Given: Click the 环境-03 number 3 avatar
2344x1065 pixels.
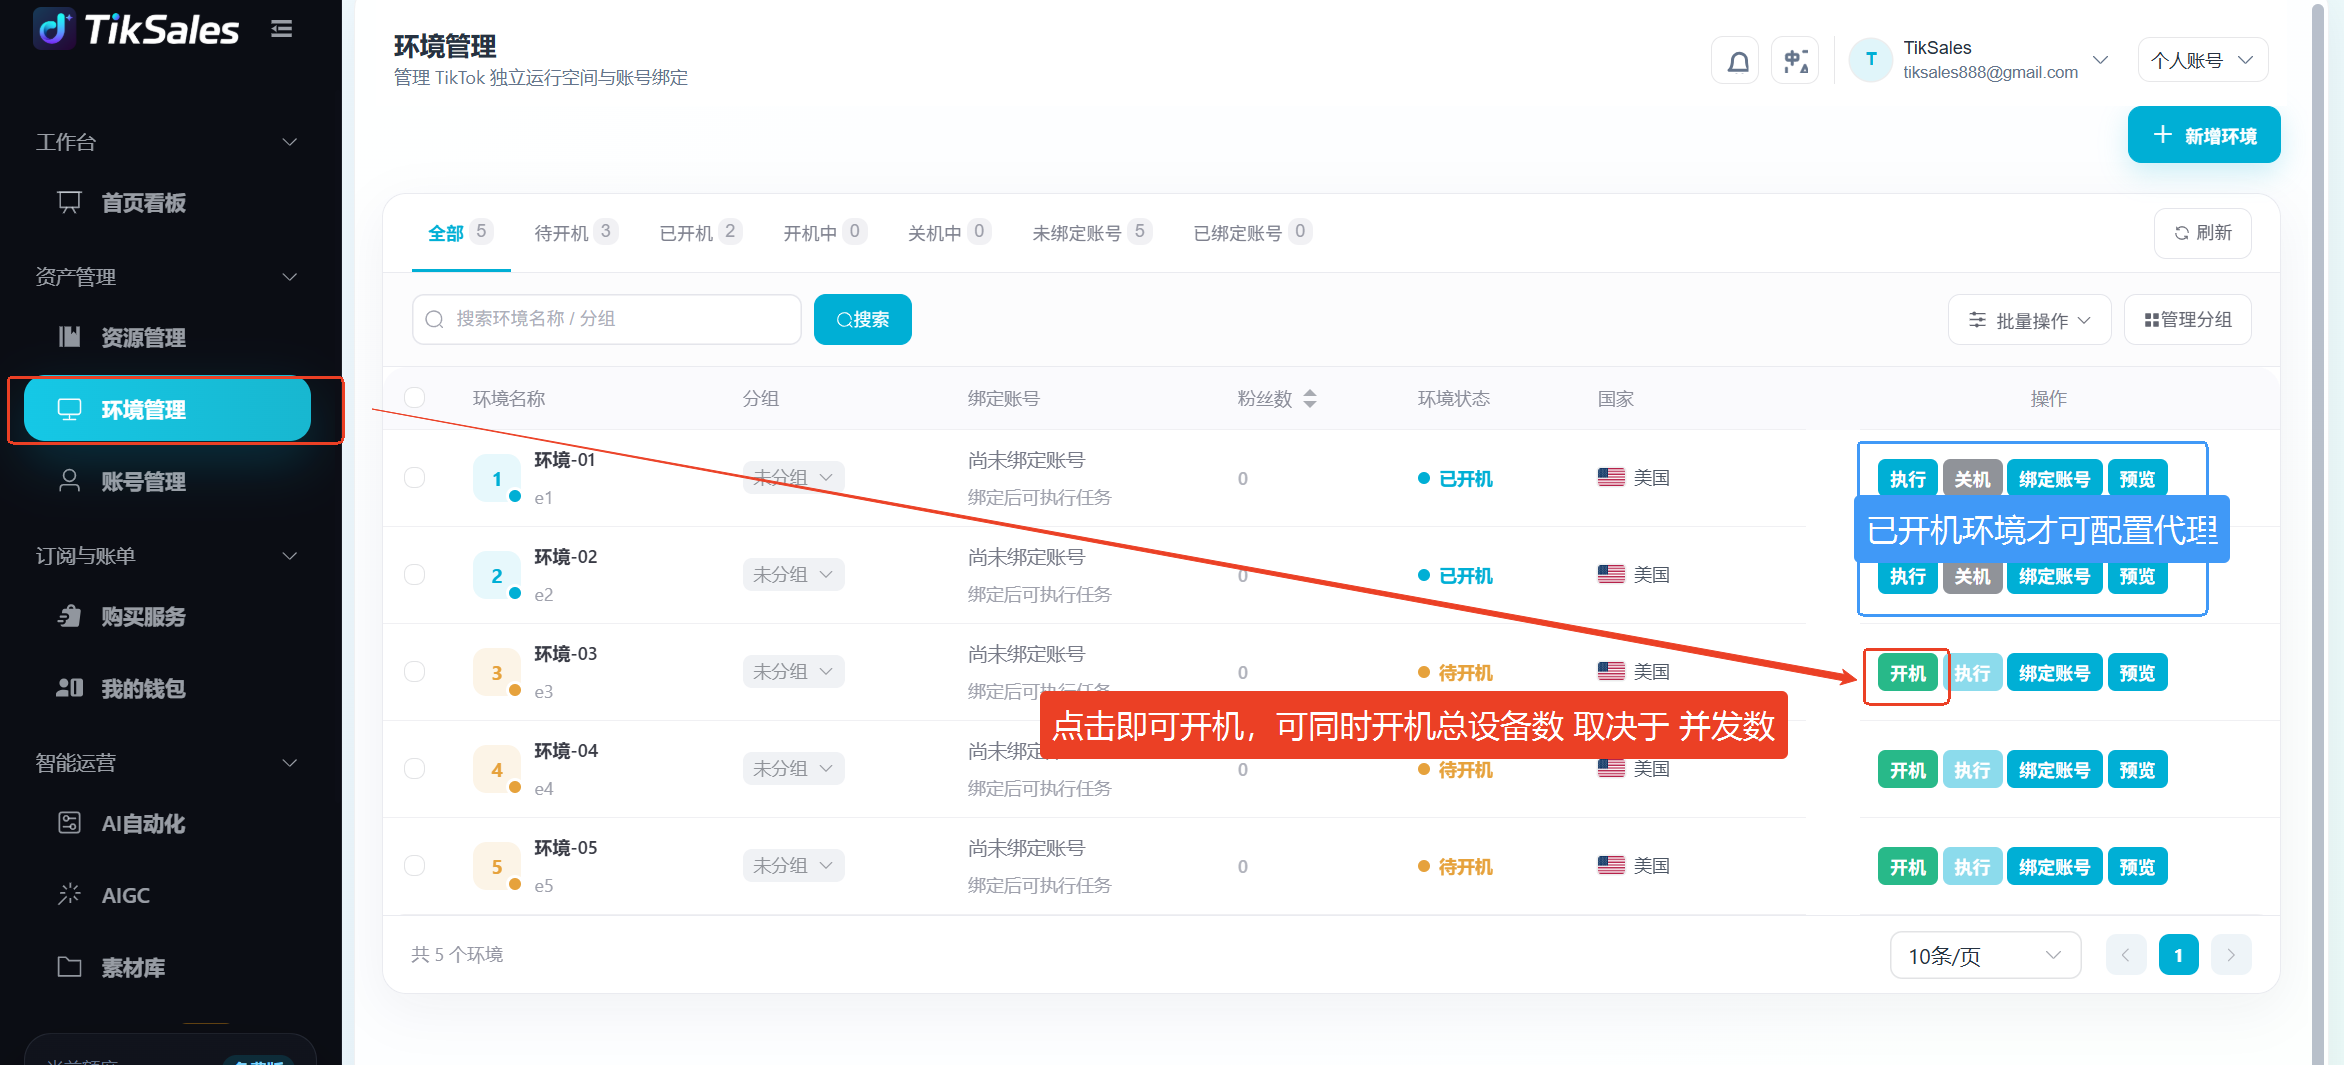Looking at the screenshot, I should (x=497, y=672).
